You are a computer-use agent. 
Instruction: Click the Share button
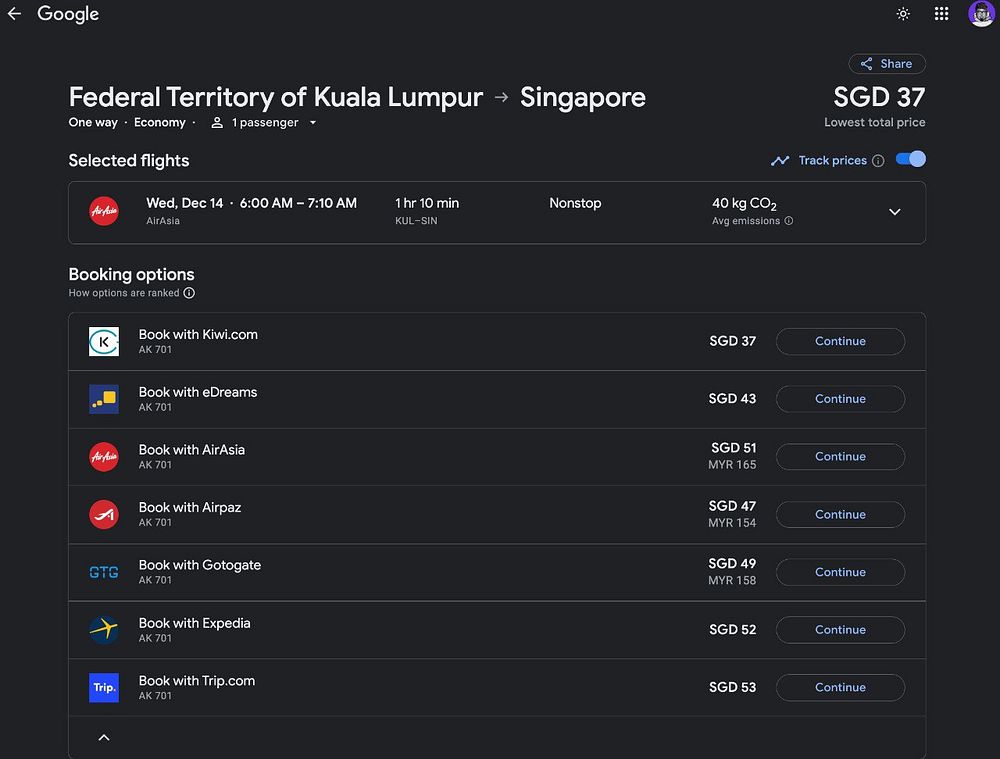pos(887,64)
